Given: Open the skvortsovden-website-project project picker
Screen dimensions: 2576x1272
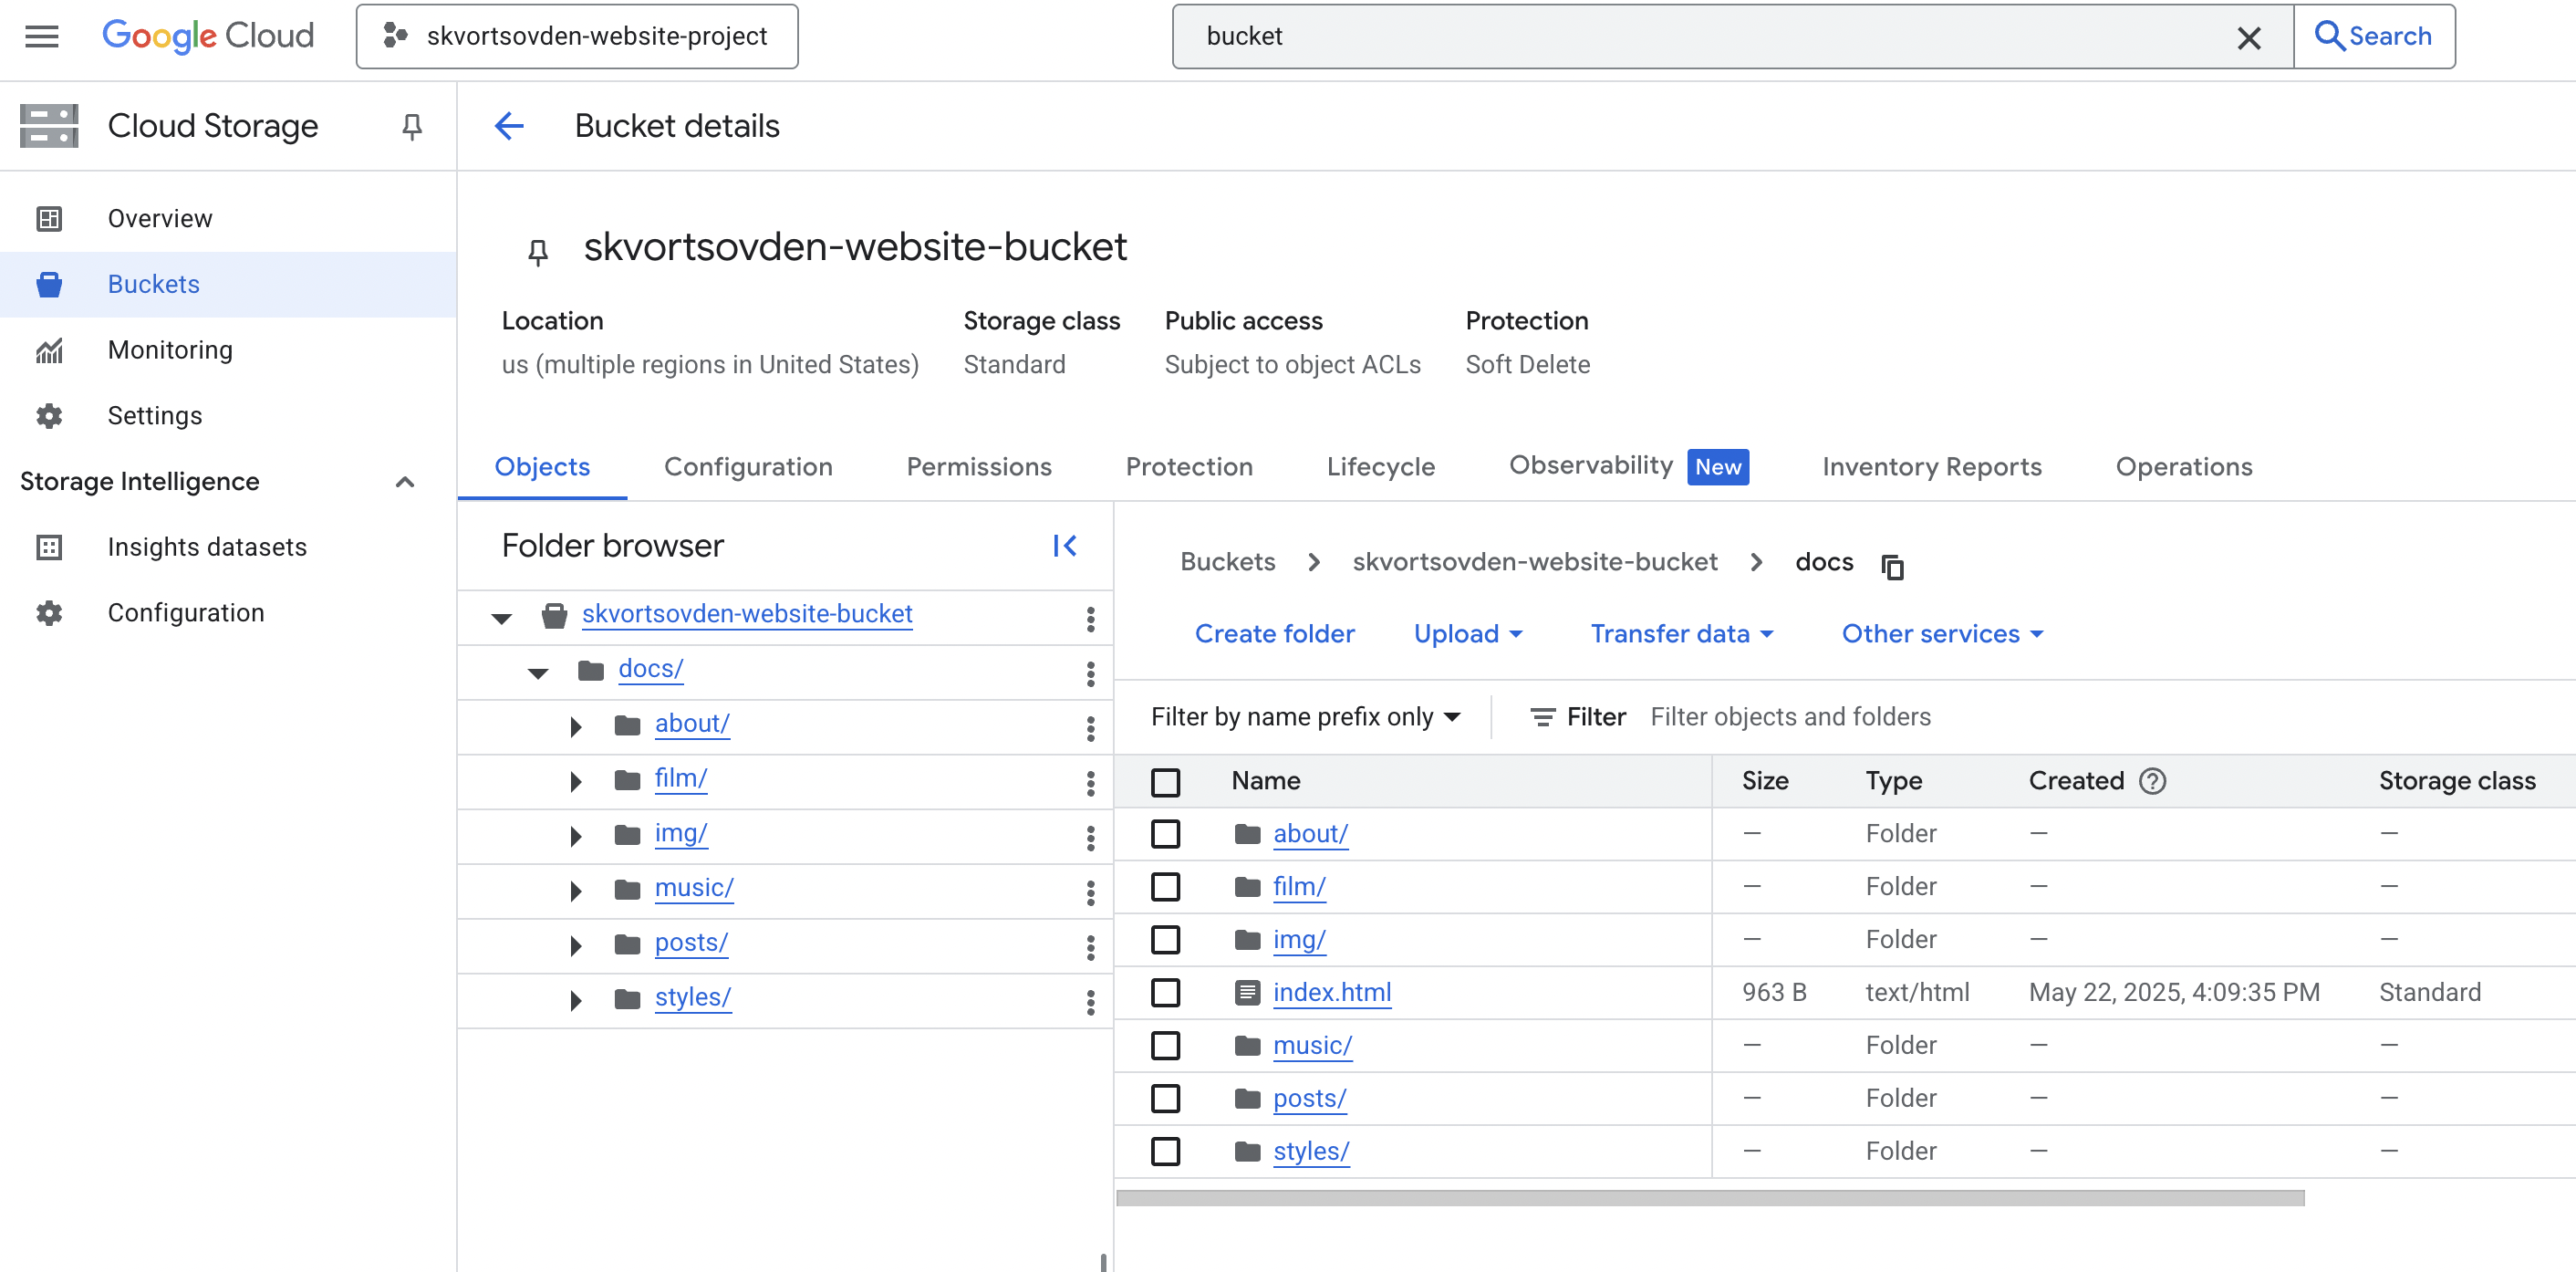Looking at the screenshot, I should click(577, 37).
